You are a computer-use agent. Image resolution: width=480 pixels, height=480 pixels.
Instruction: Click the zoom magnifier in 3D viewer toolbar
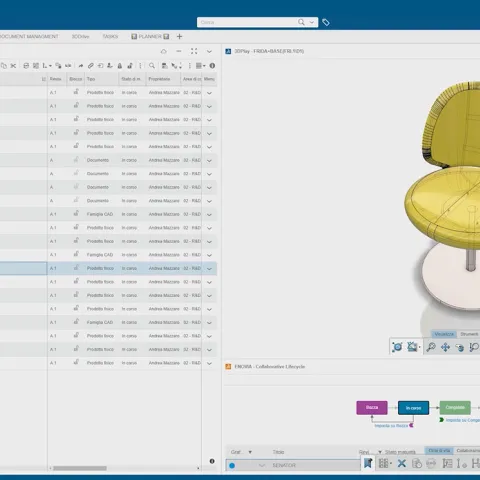click(431, 347)
